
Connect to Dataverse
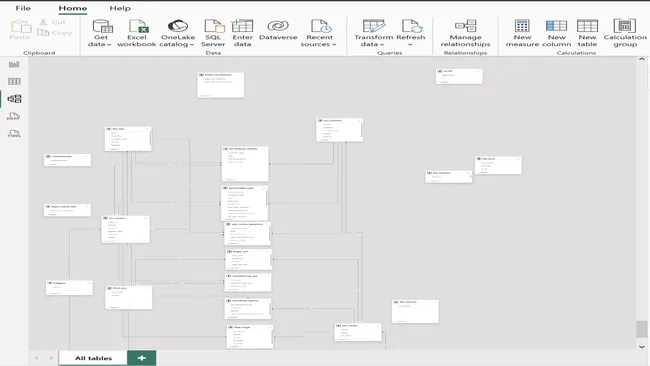click(x=278, y=30)
